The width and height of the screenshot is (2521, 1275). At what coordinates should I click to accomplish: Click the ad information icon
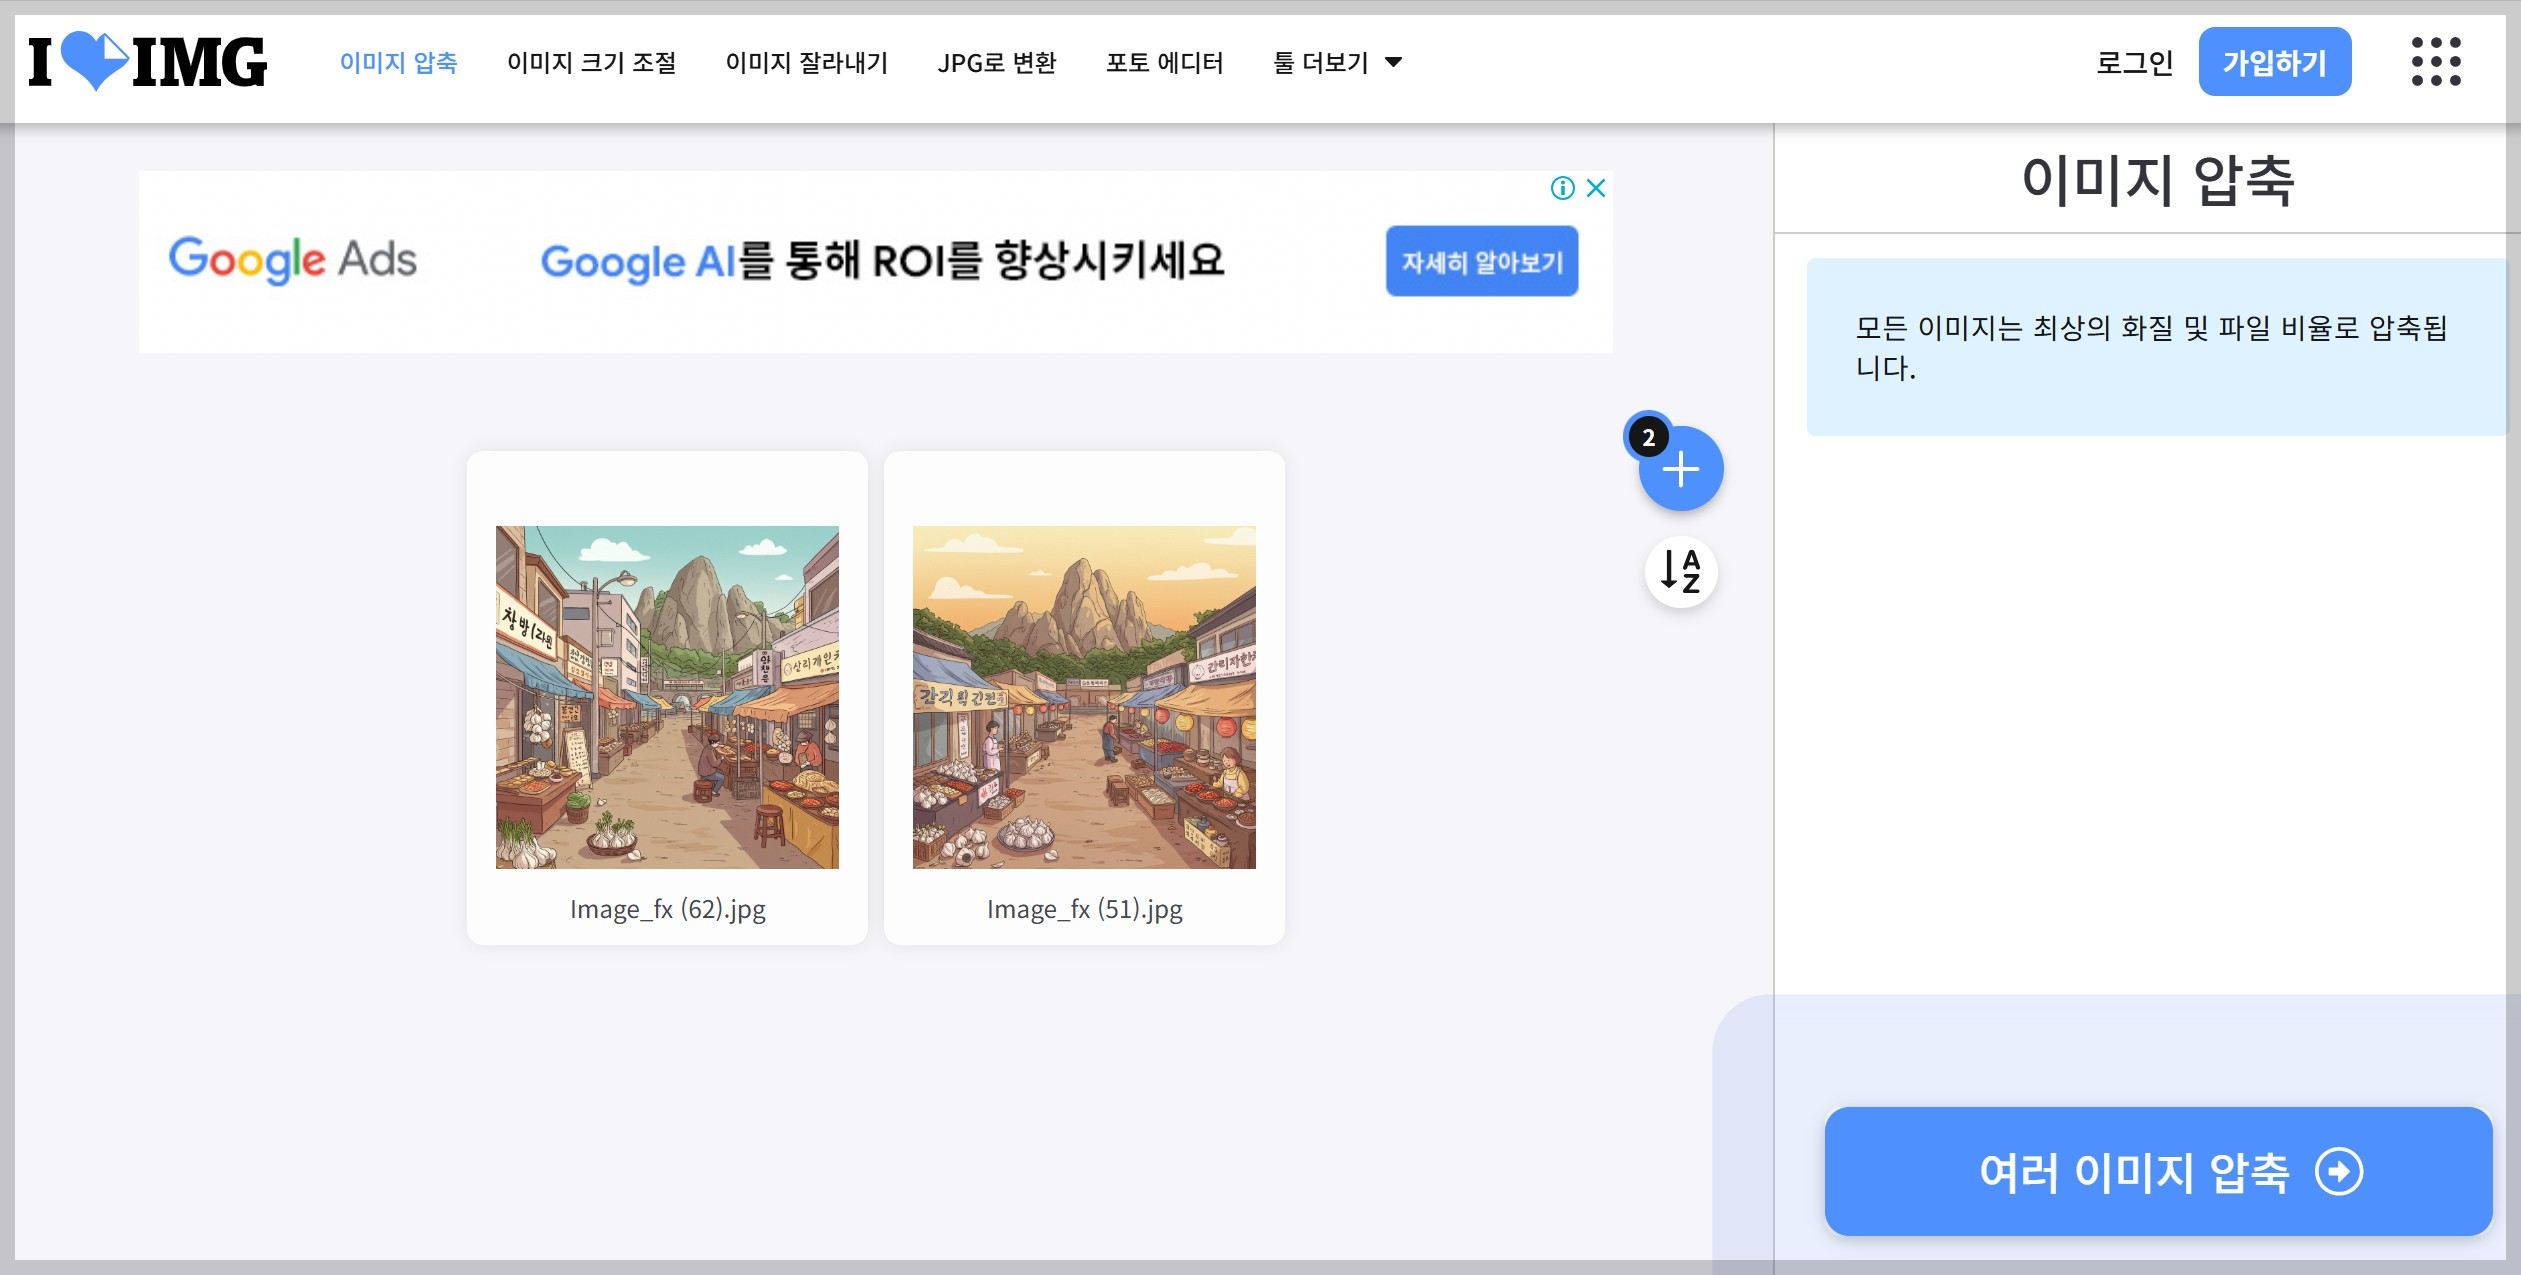pyautogui.click(x=1565, y=187)
